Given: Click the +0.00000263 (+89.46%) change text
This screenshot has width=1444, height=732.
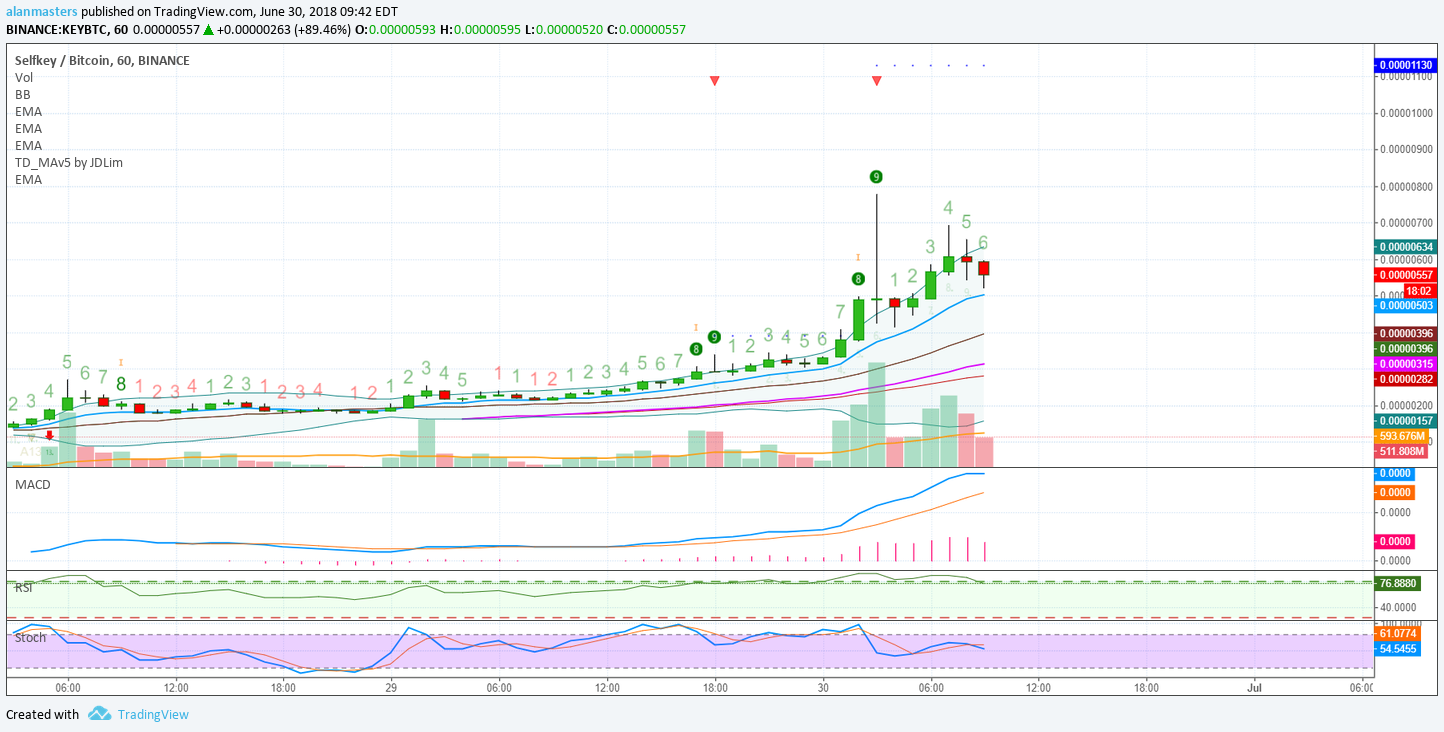Looking at the screenshot, I should [284, 30].
